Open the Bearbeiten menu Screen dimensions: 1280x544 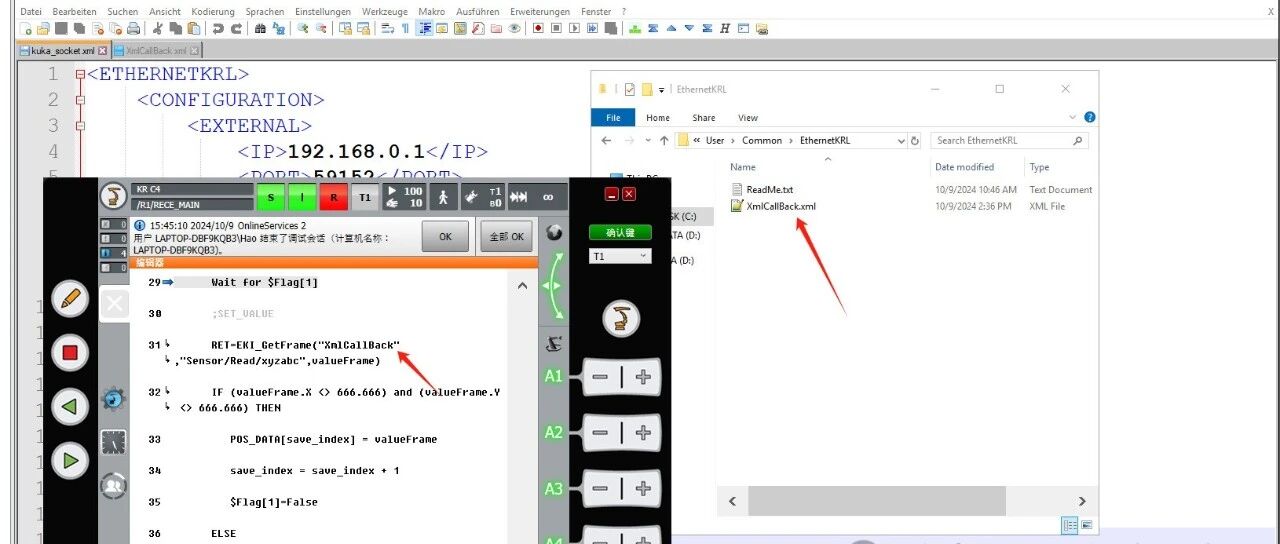(x=75, y=10)
